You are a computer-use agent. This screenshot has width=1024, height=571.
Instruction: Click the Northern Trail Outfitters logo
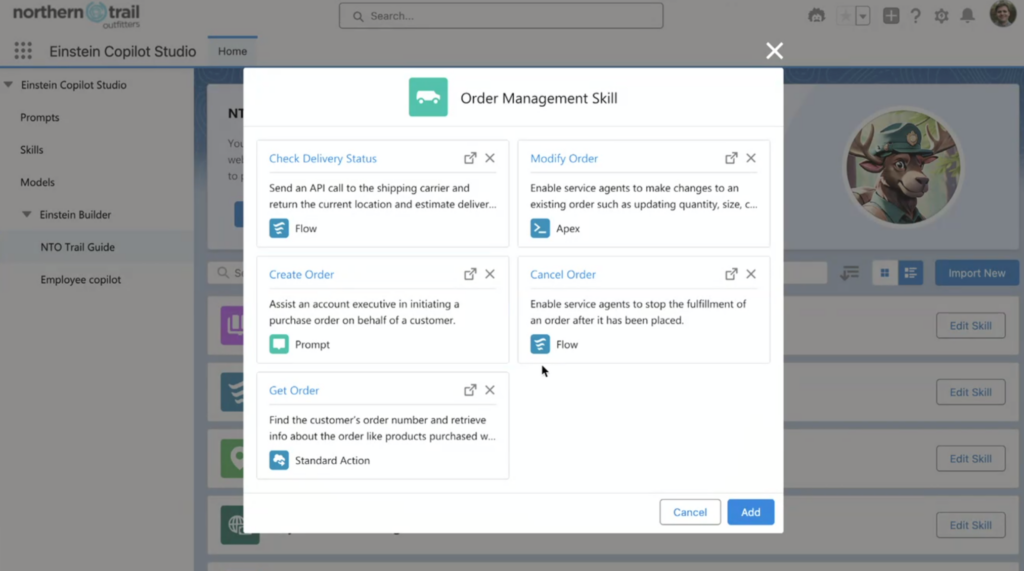[76, 14]
